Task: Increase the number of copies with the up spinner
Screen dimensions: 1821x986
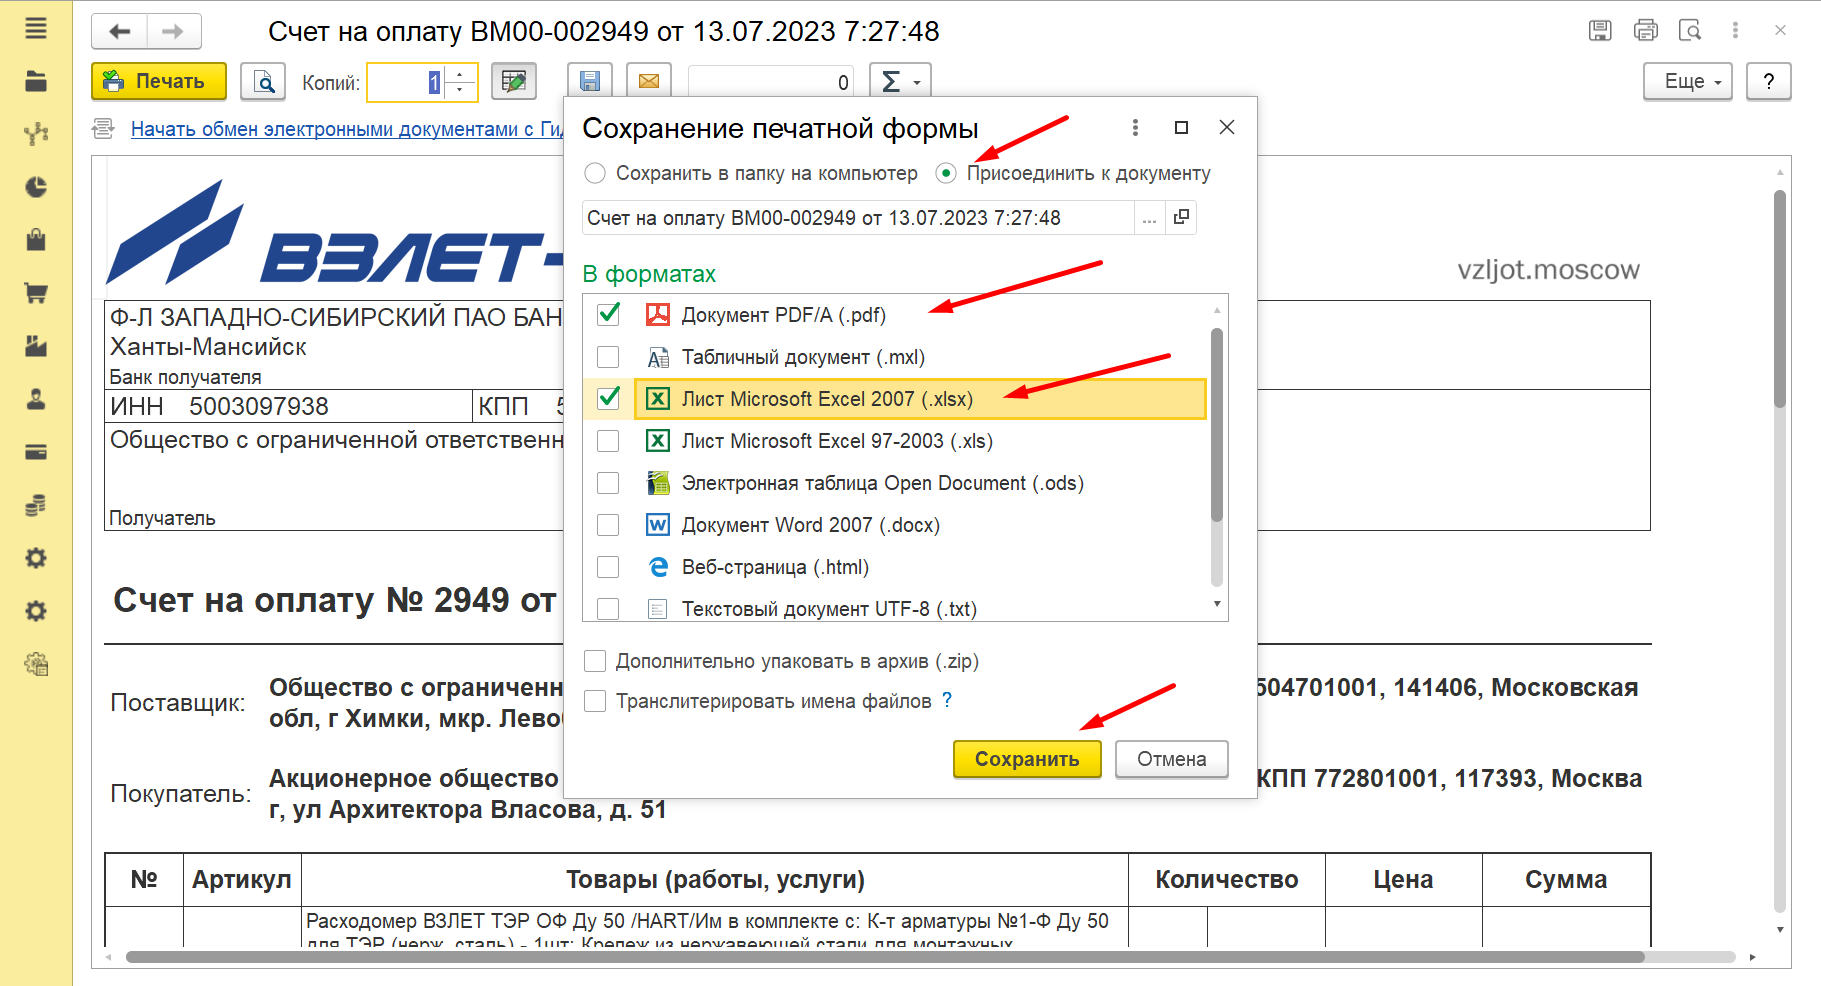Action: 460,73
